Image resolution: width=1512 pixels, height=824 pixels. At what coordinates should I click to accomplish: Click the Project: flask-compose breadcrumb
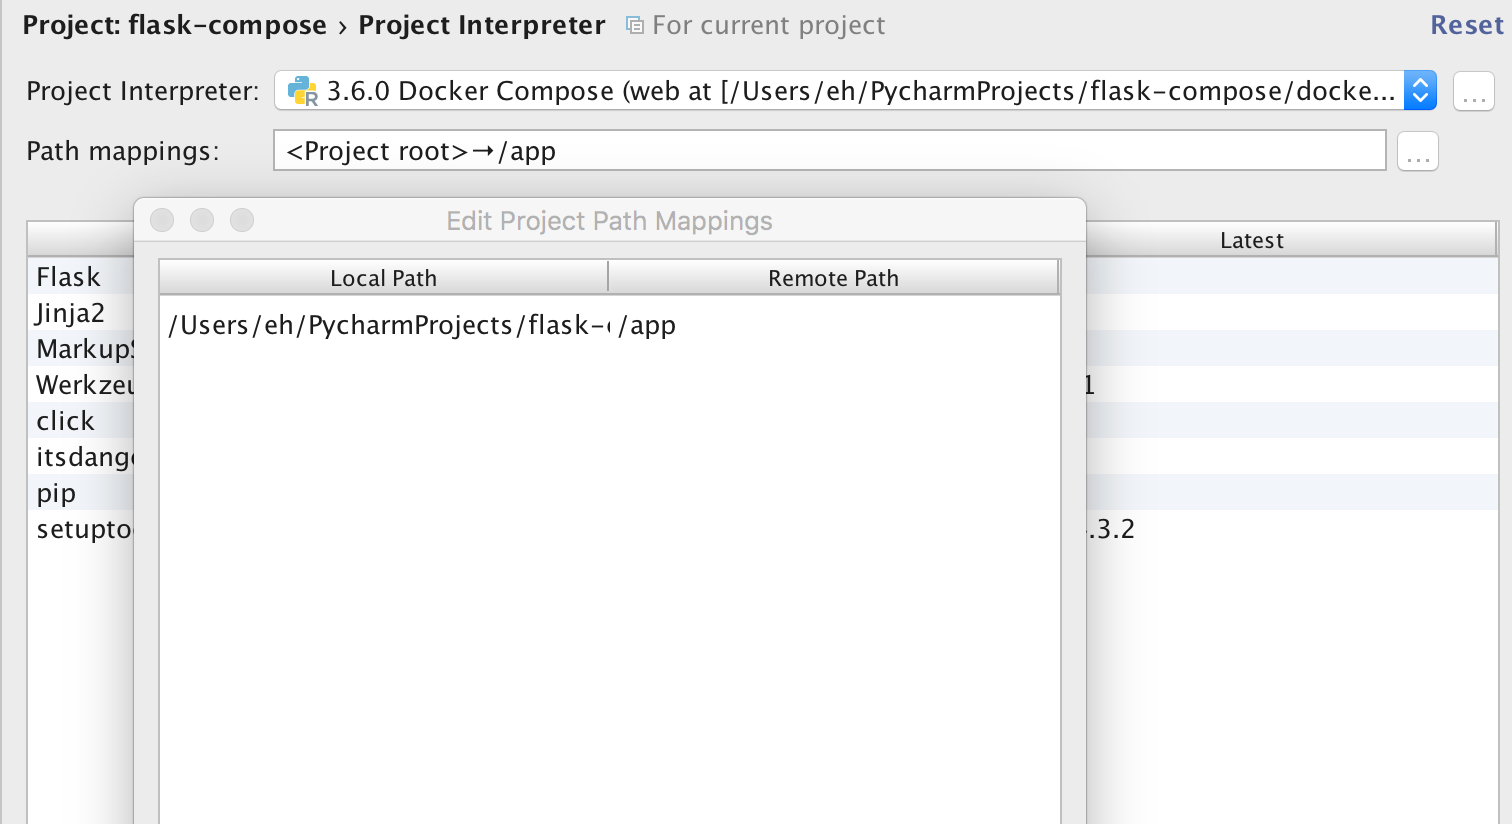point(174,25)
